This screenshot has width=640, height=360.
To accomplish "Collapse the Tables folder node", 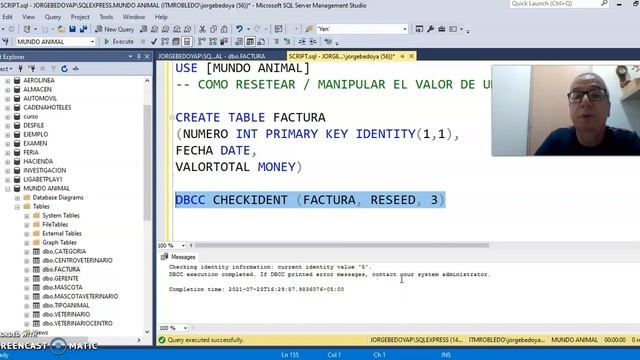I will 17,207.
